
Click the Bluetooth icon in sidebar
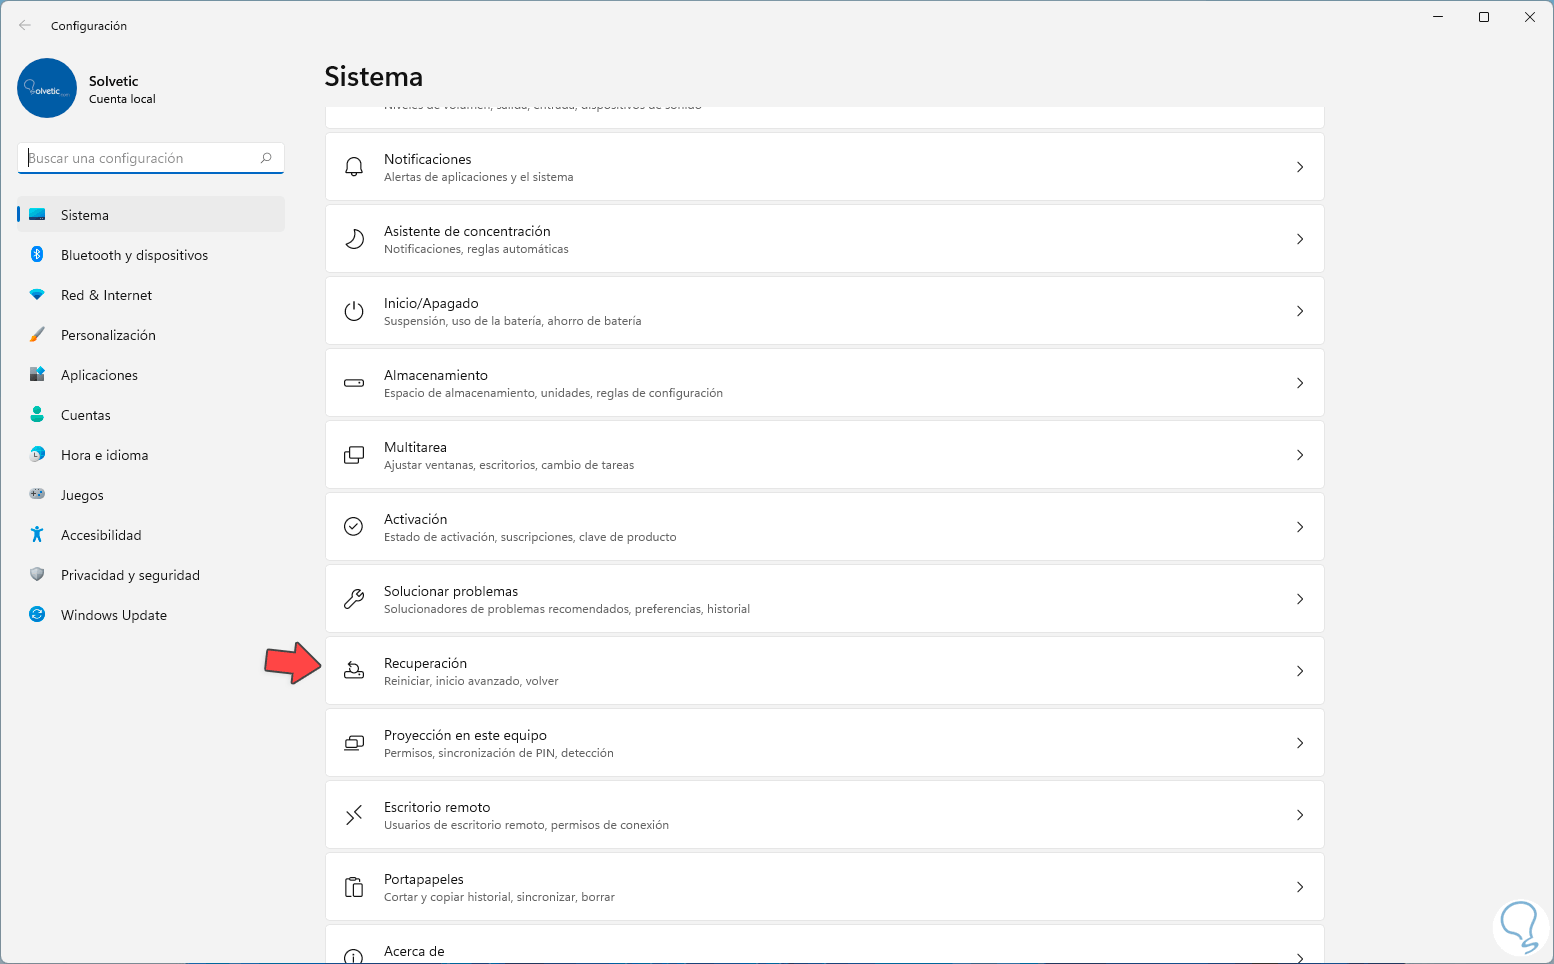37,255
